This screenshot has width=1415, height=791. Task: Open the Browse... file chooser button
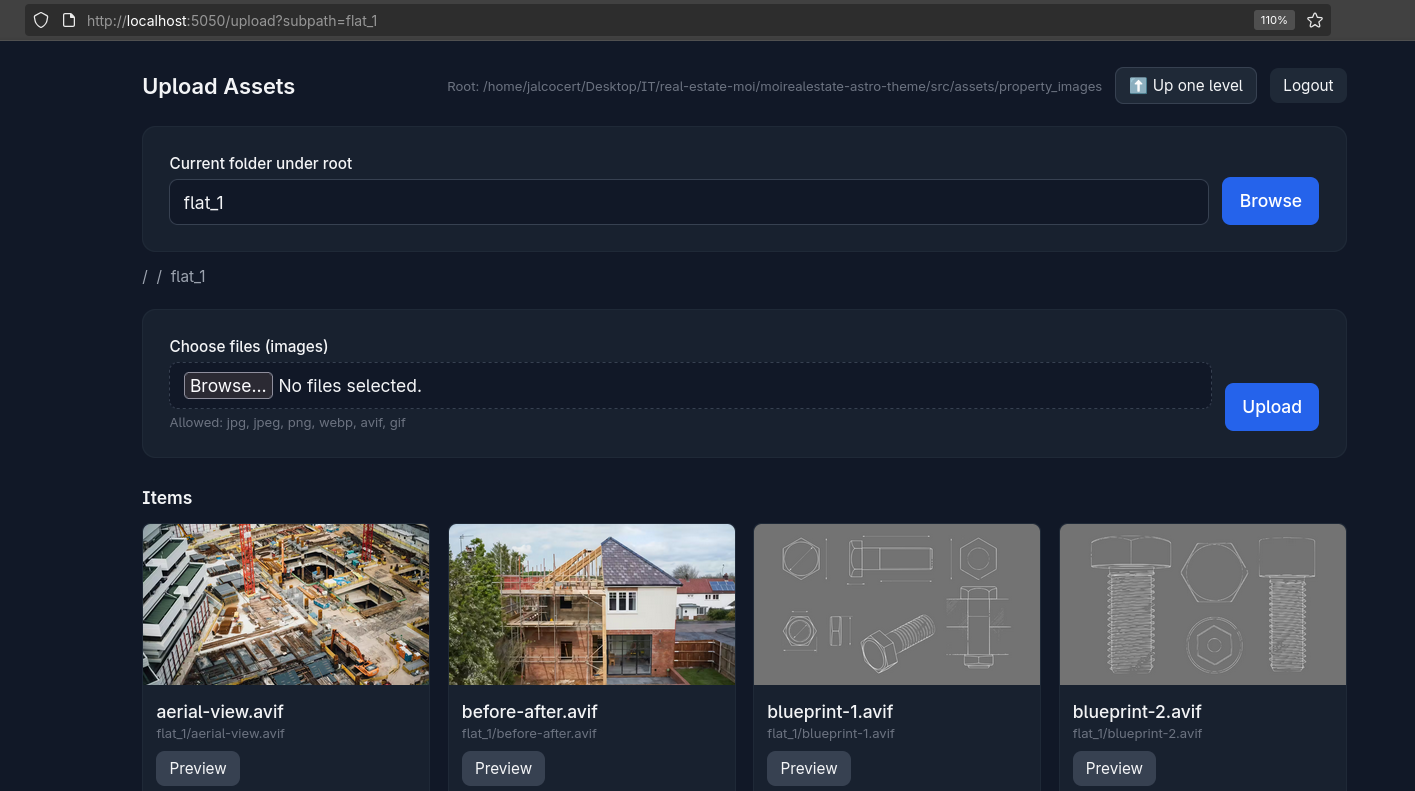[x=228, y=386]
